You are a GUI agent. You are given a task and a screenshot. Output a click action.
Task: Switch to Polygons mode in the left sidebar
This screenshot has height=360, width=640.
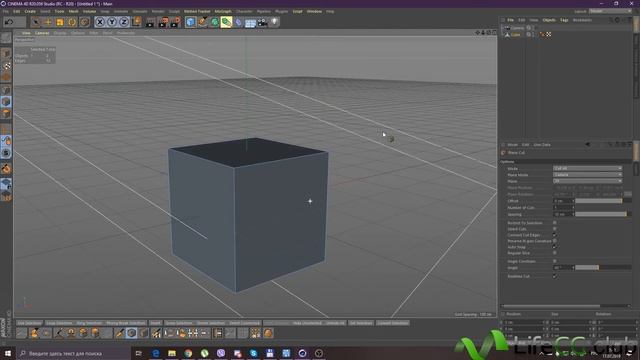click(6, 113)
